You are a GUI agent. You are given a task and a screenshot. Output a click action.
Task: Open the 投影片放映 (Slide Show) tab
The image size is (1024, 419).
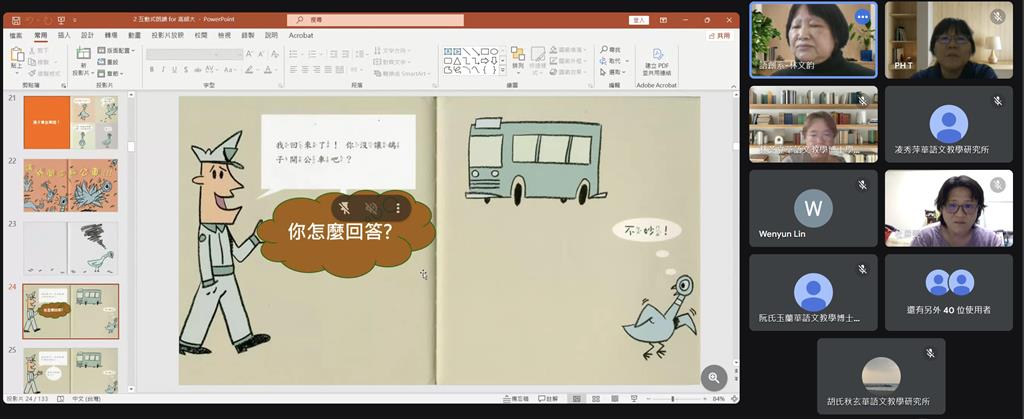(x=168, y=35)
